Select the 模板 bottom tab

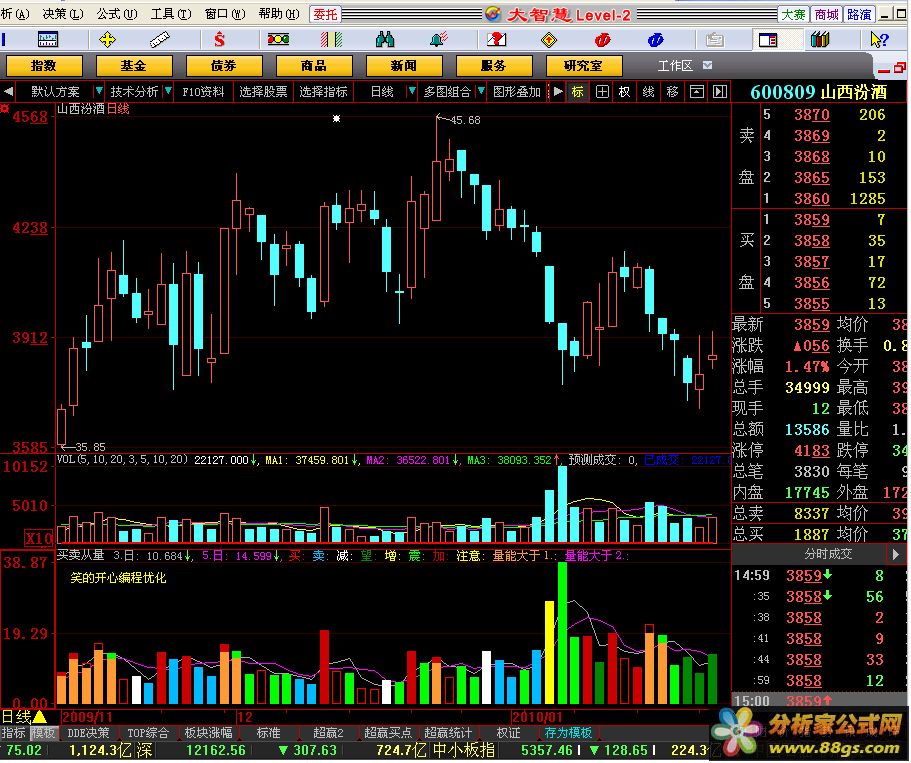(x=43, y=733)
